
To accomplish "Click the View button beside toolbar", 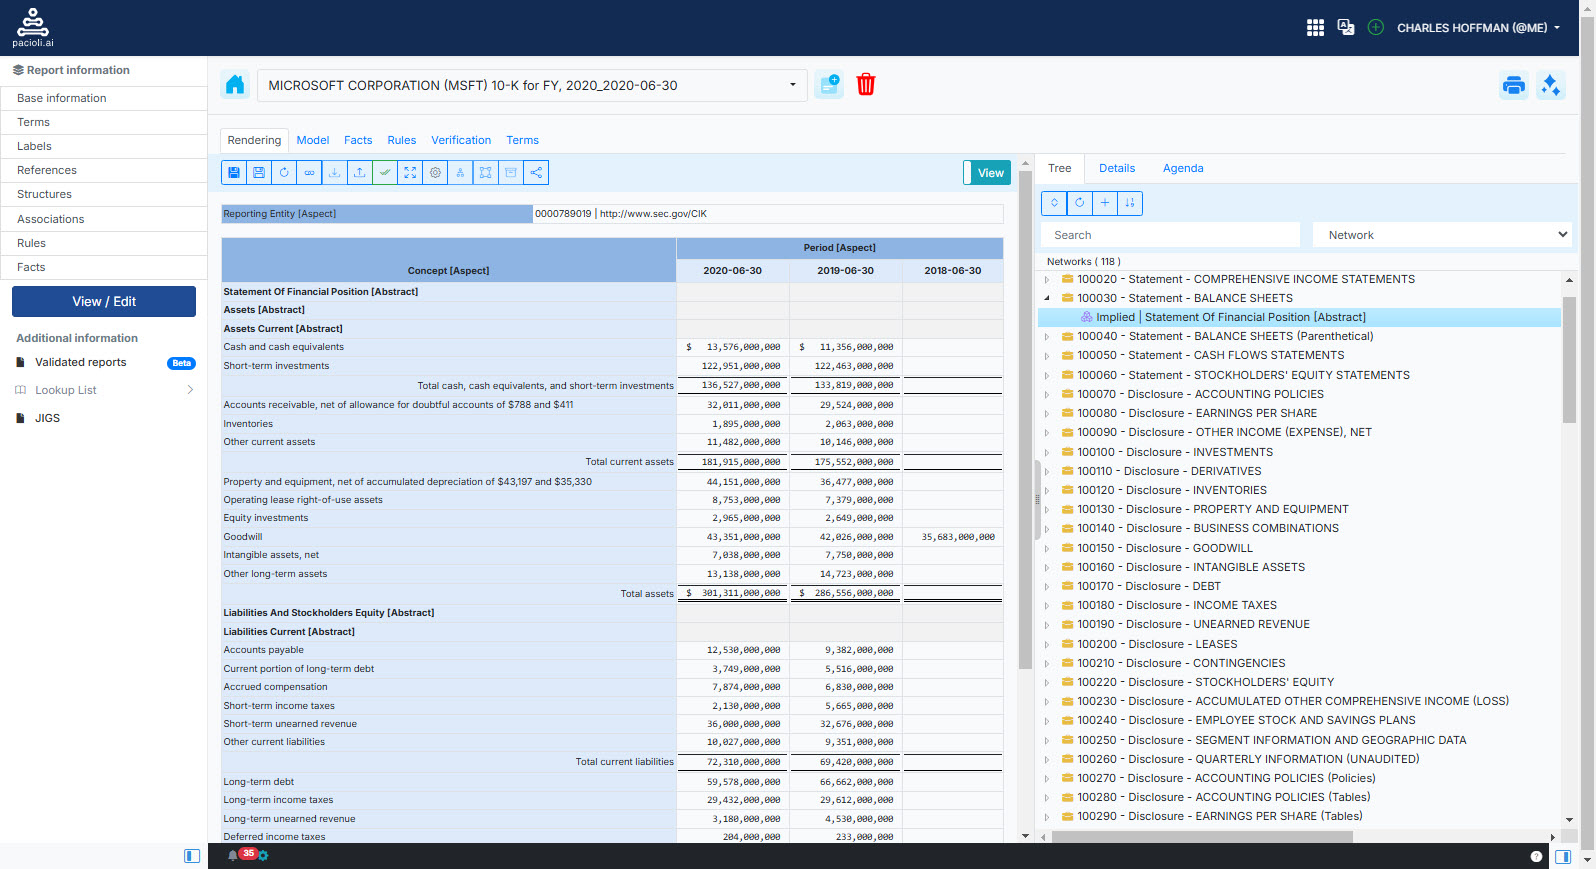I will pos(988,173).
